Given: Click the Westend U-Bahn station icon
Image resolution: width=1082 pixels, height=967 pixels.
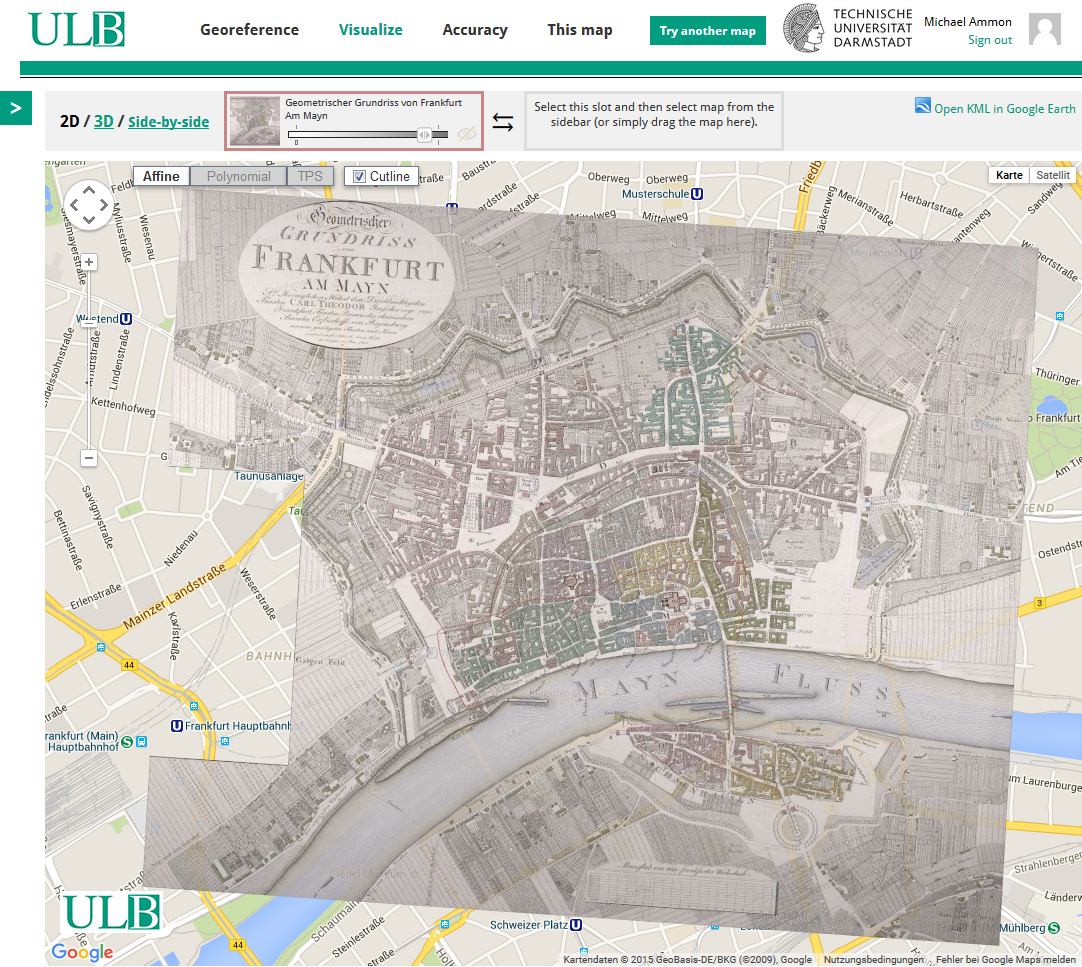Looking at the screenshot, I should click(x=126, y=319).
